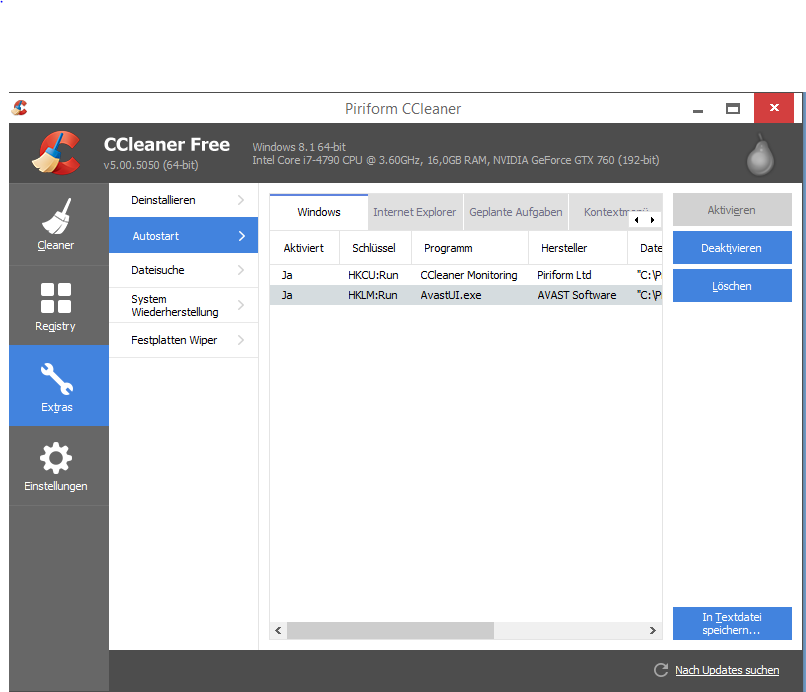The height and width of the screenshot is (692, 806).
Task: Click the Löschen button
Action: pos(732,286)
